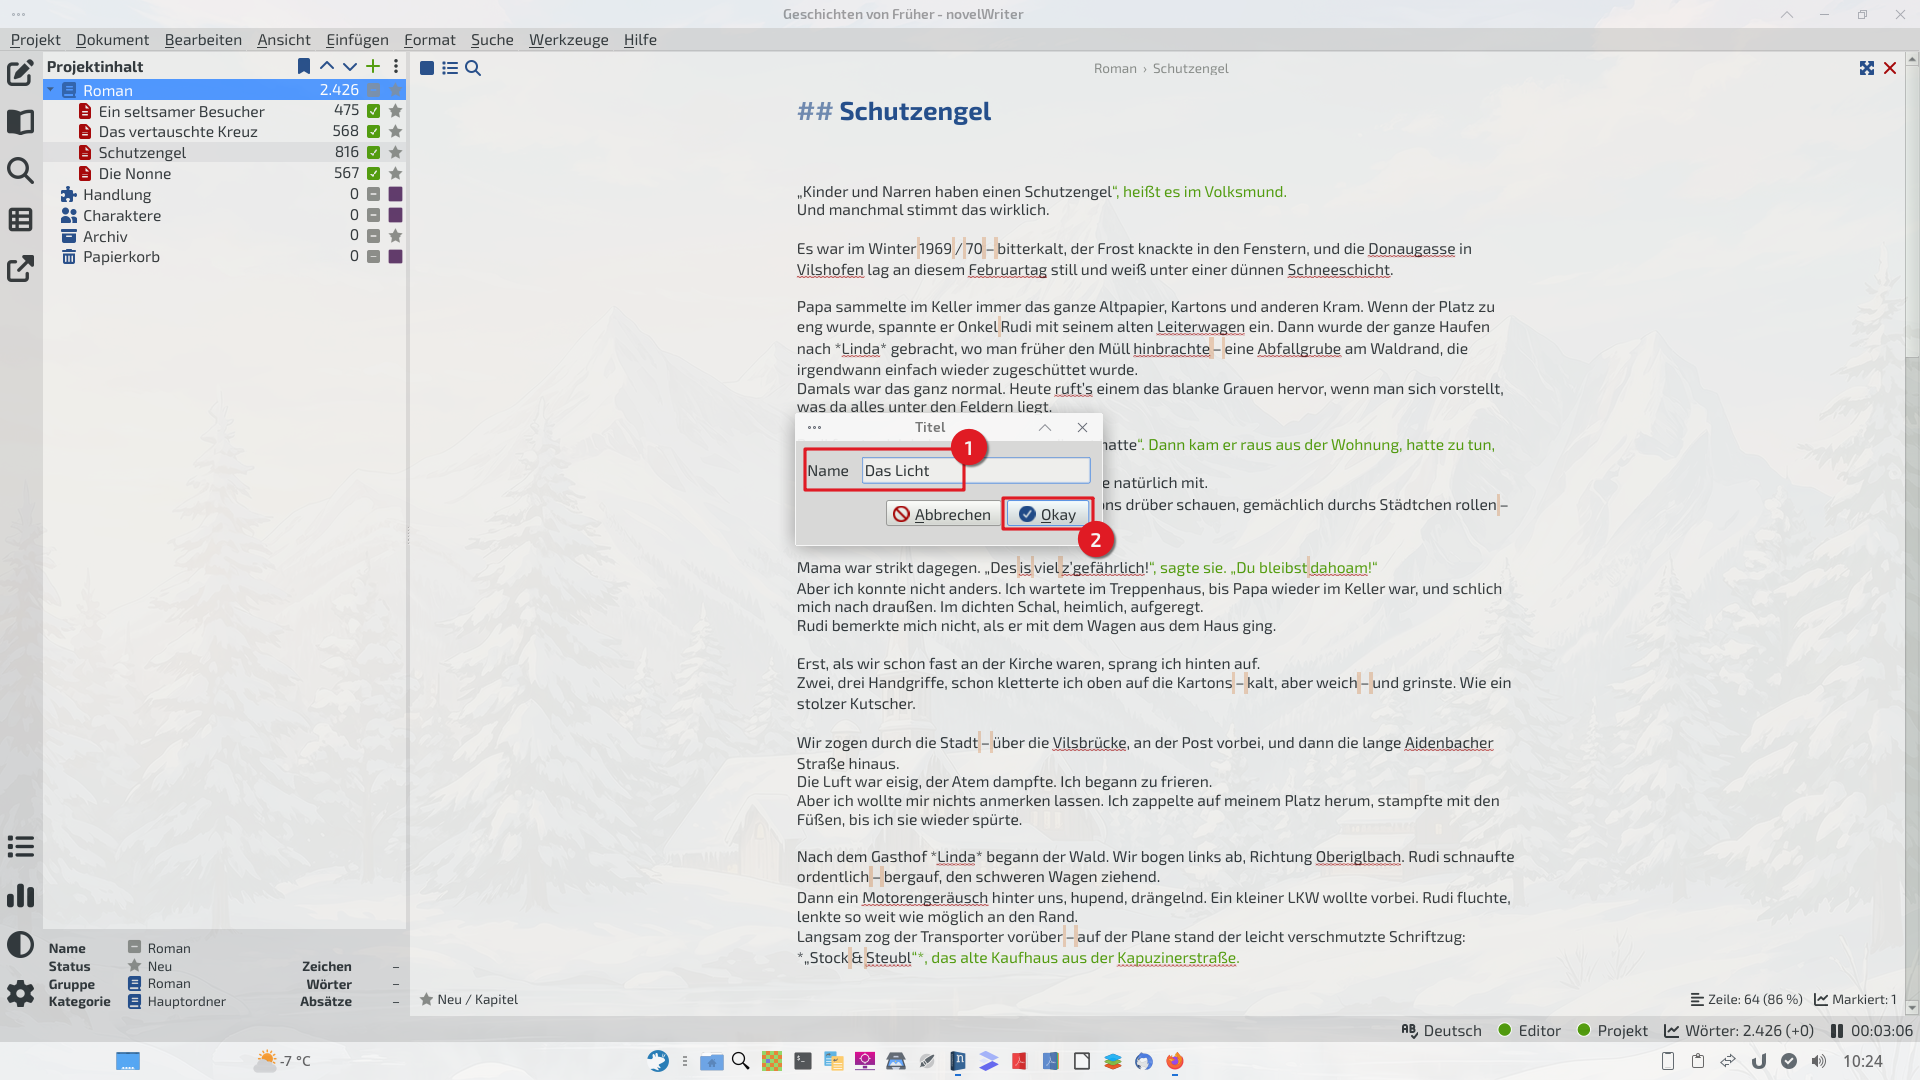Click Abbrechen to cancel the dialog
The width and height of the screenshot is (1920, 1080).
coord(941,514)
